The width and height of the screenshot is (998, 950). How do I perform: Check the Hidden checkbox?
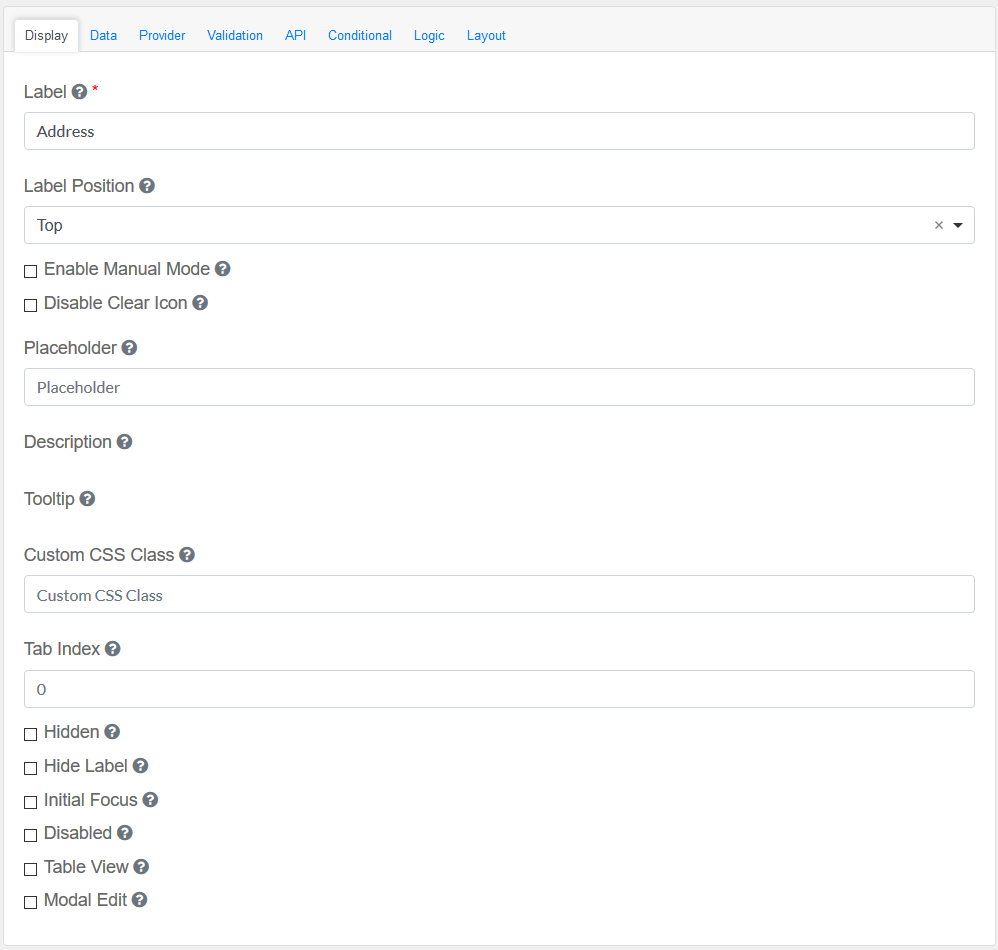click(31, 734)
